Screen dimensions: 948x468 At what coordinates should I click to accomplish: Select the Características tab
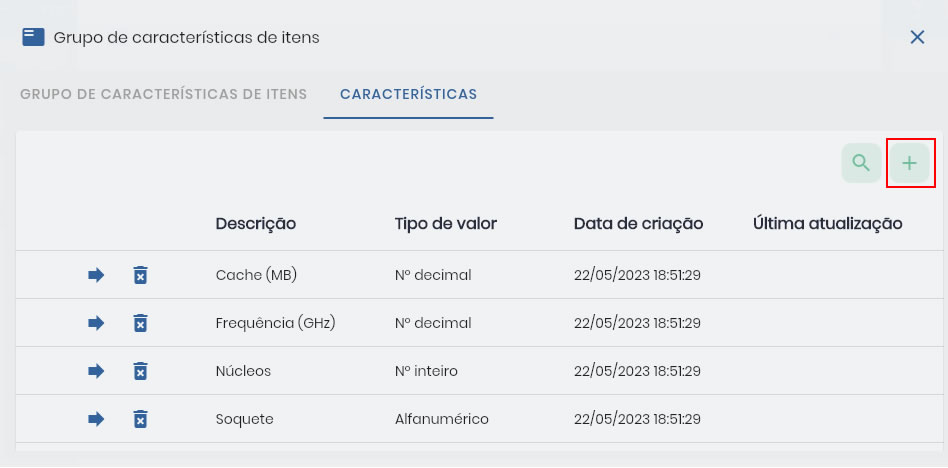(x=409, y=94)
